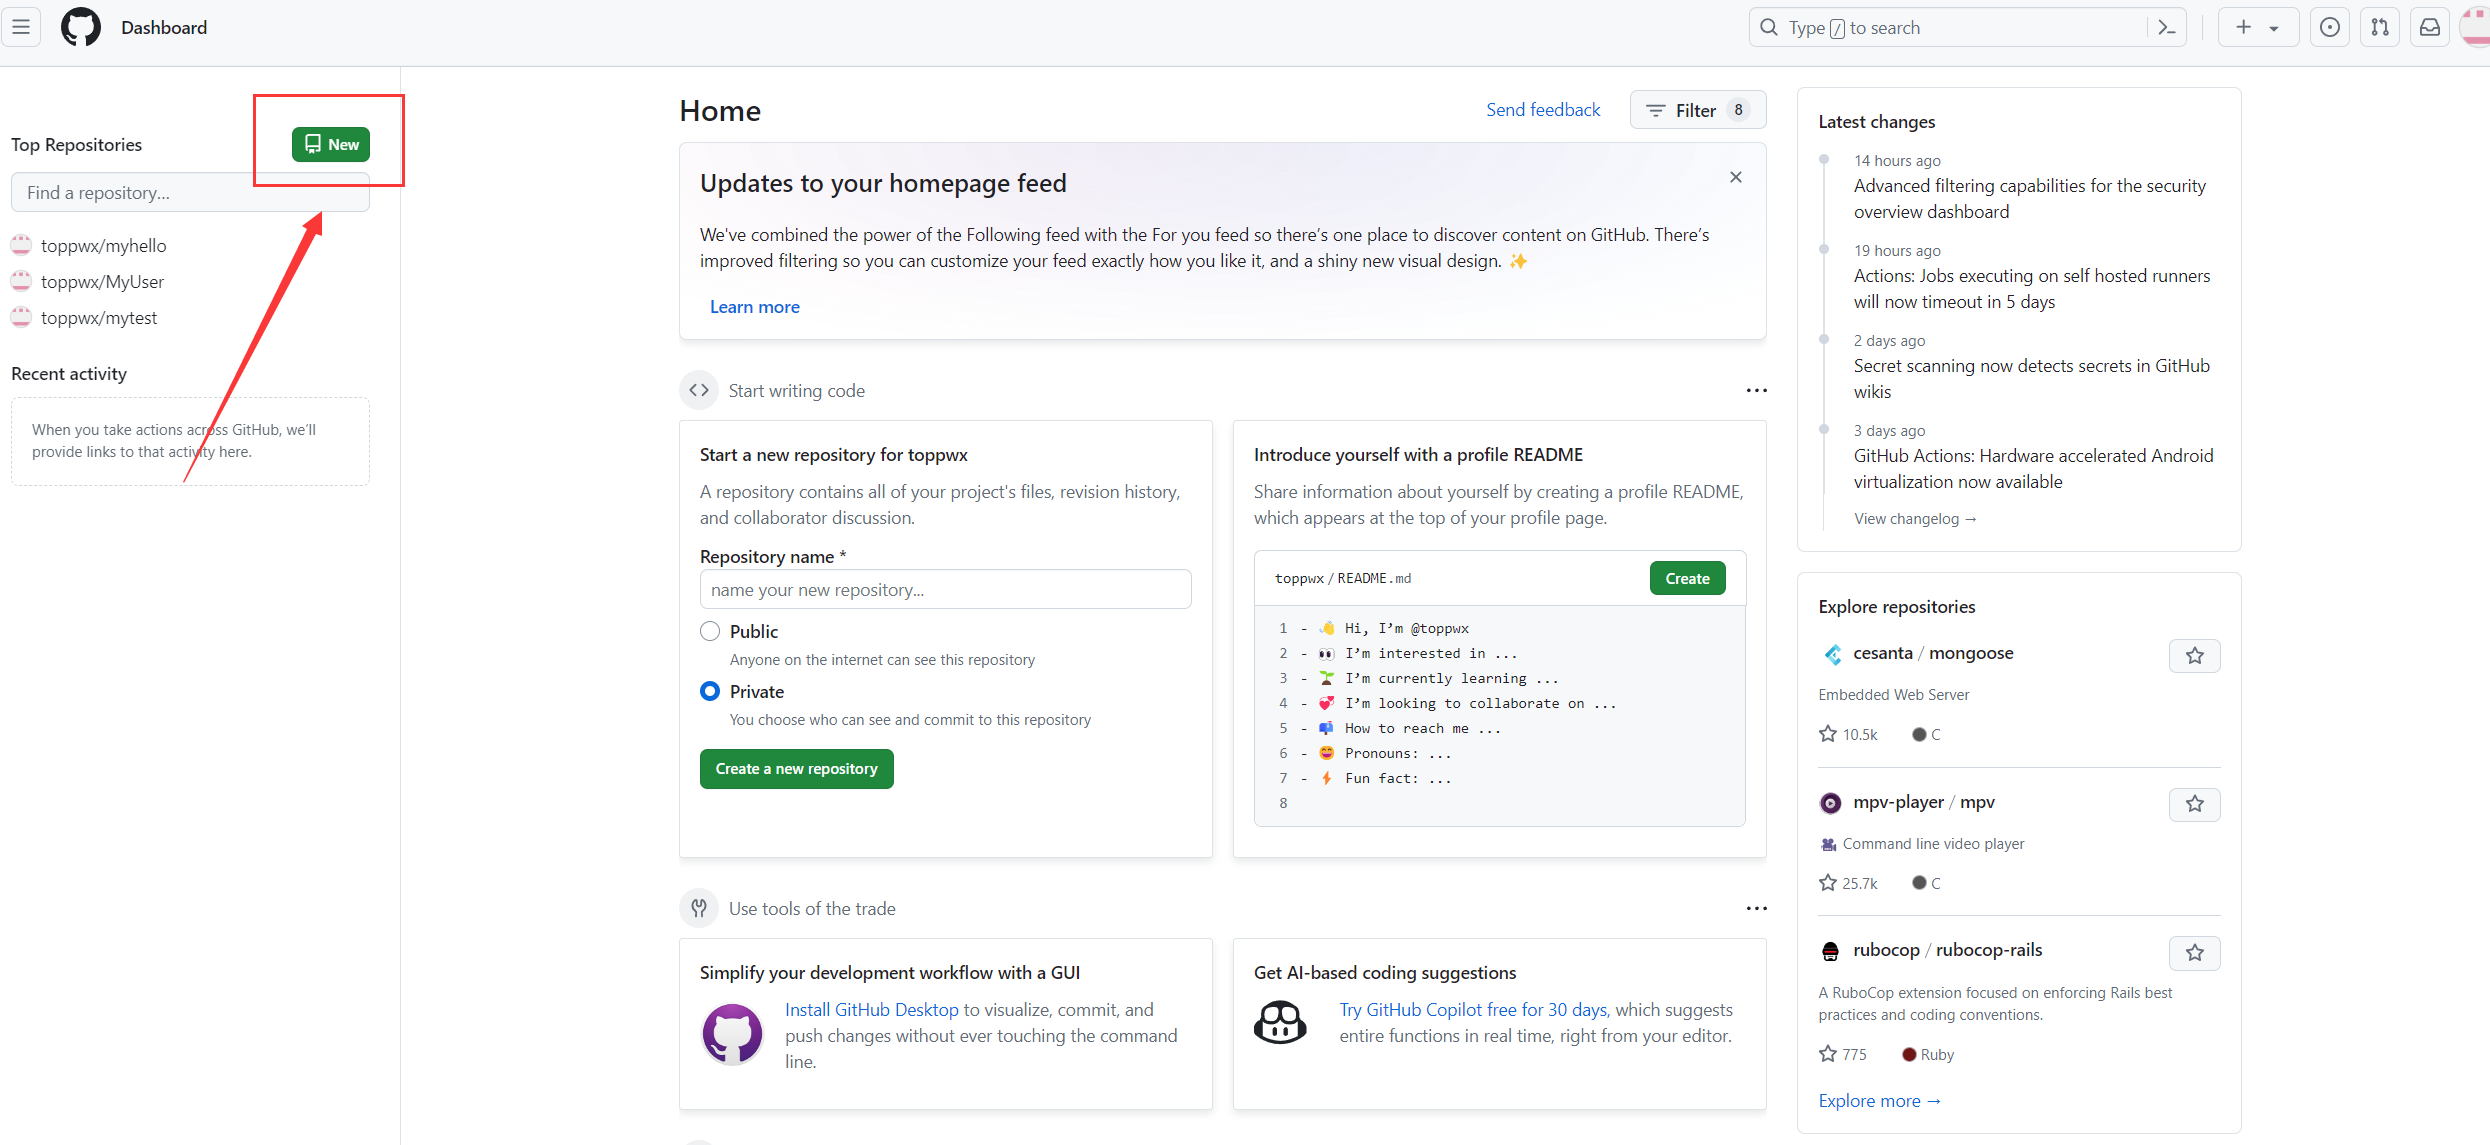The image size is (2490, 1145).
Task: Open the Use tools of the trade options menu
Action: coord(1757,908)
